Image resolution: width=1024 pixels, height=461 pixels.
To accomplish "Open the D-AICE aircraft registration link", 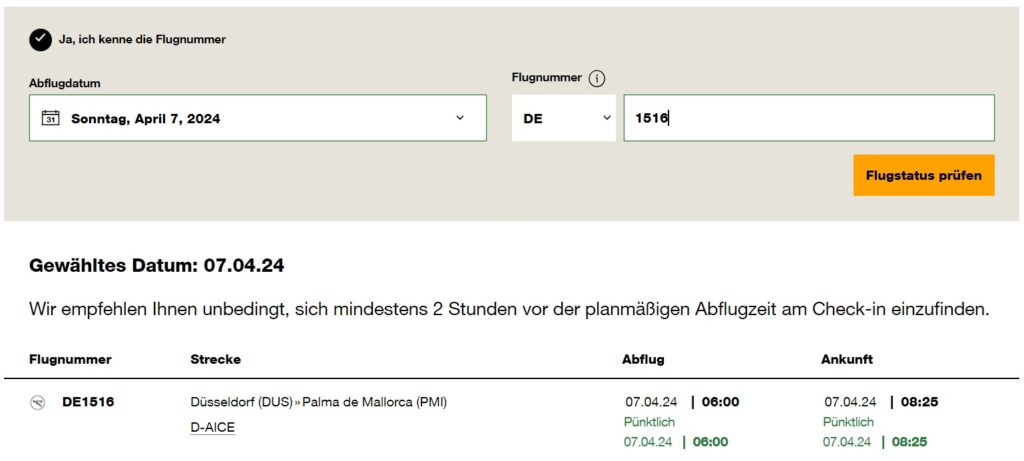I will 212,428.
